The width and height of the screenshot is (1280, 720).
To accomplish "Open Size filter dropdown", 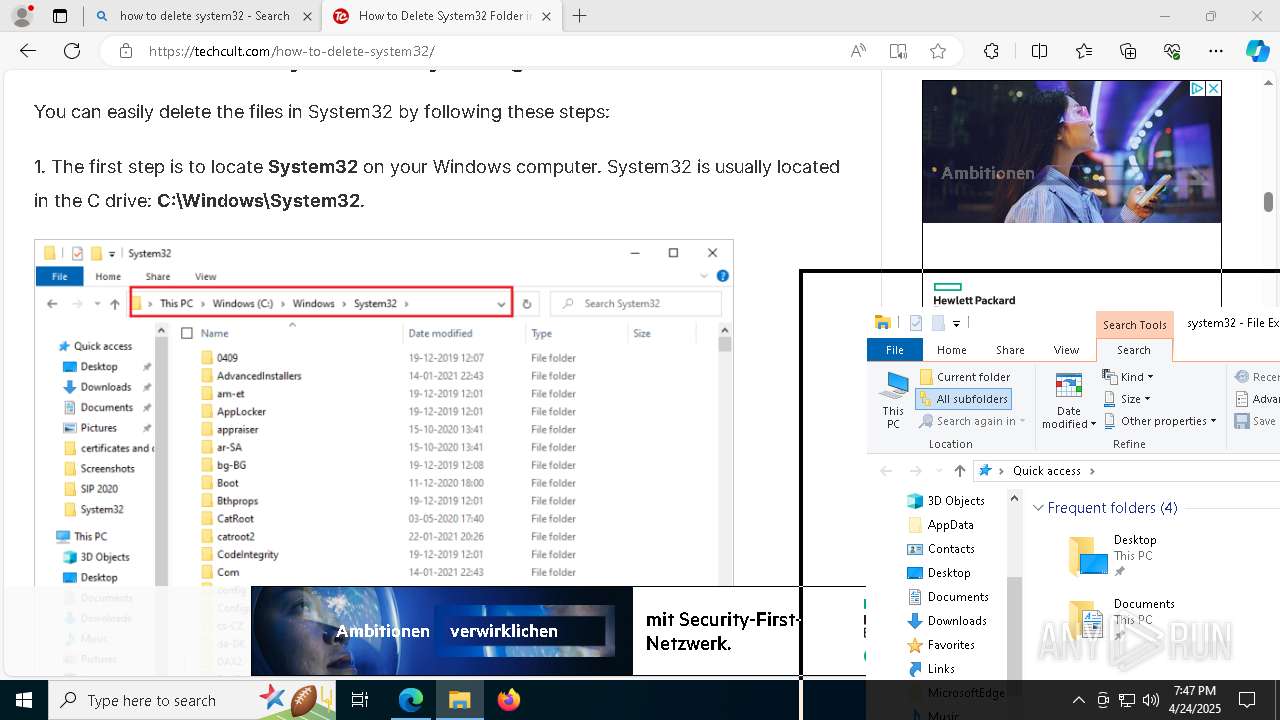I will (1127, 398).
